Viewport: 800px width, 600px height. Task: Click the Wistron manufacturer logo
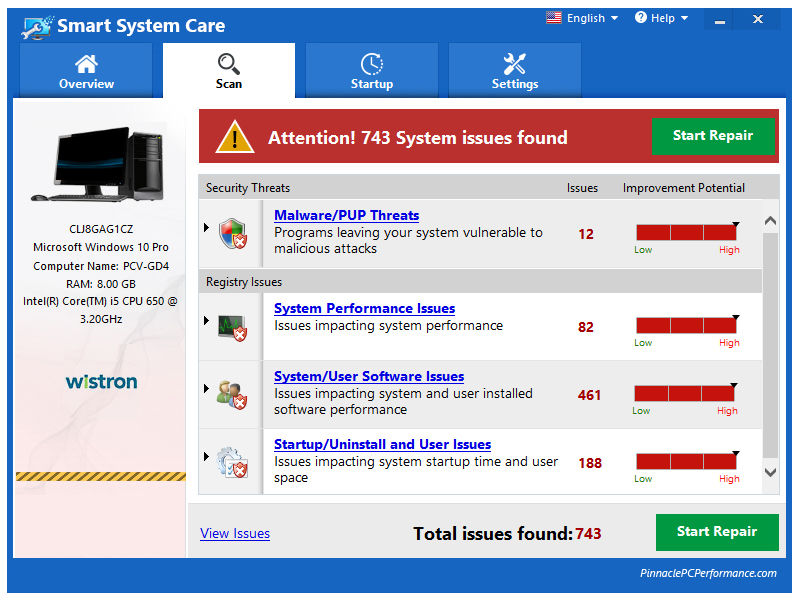coord(101,382)
